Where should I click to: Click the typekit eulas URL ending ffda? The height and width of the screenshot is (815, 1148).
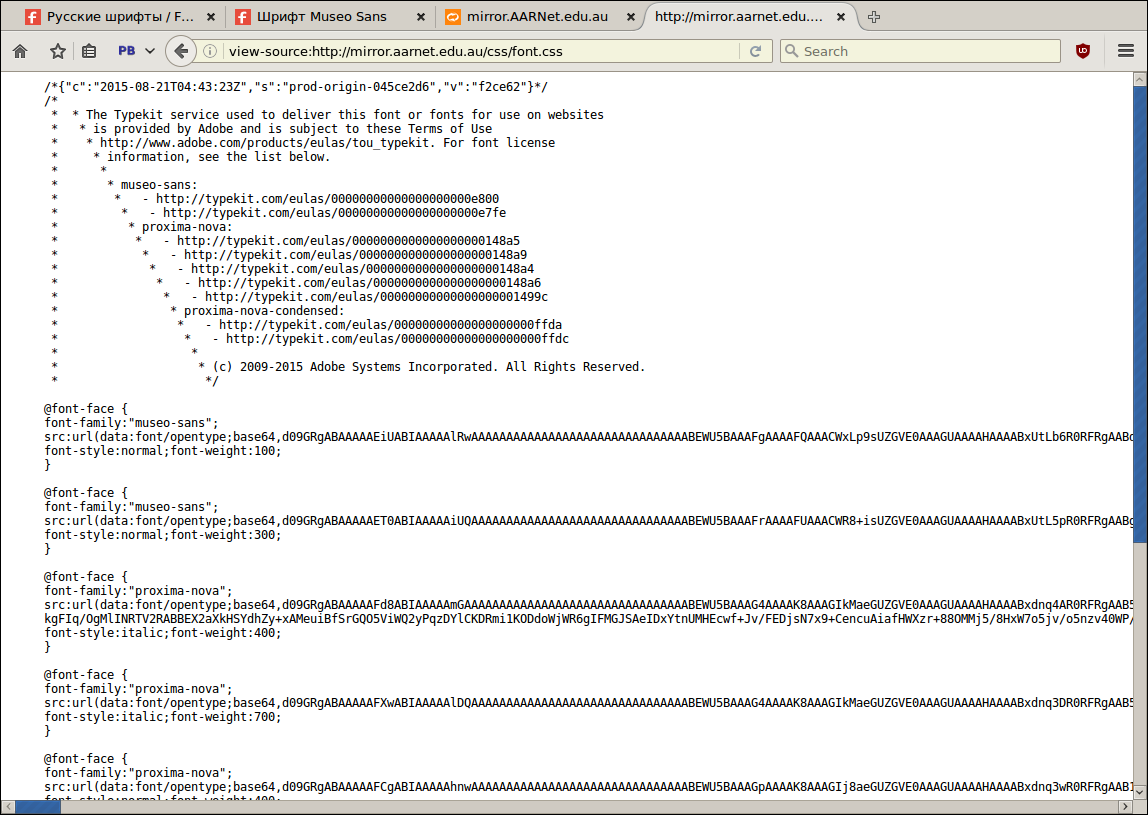(x=390, y=324)
